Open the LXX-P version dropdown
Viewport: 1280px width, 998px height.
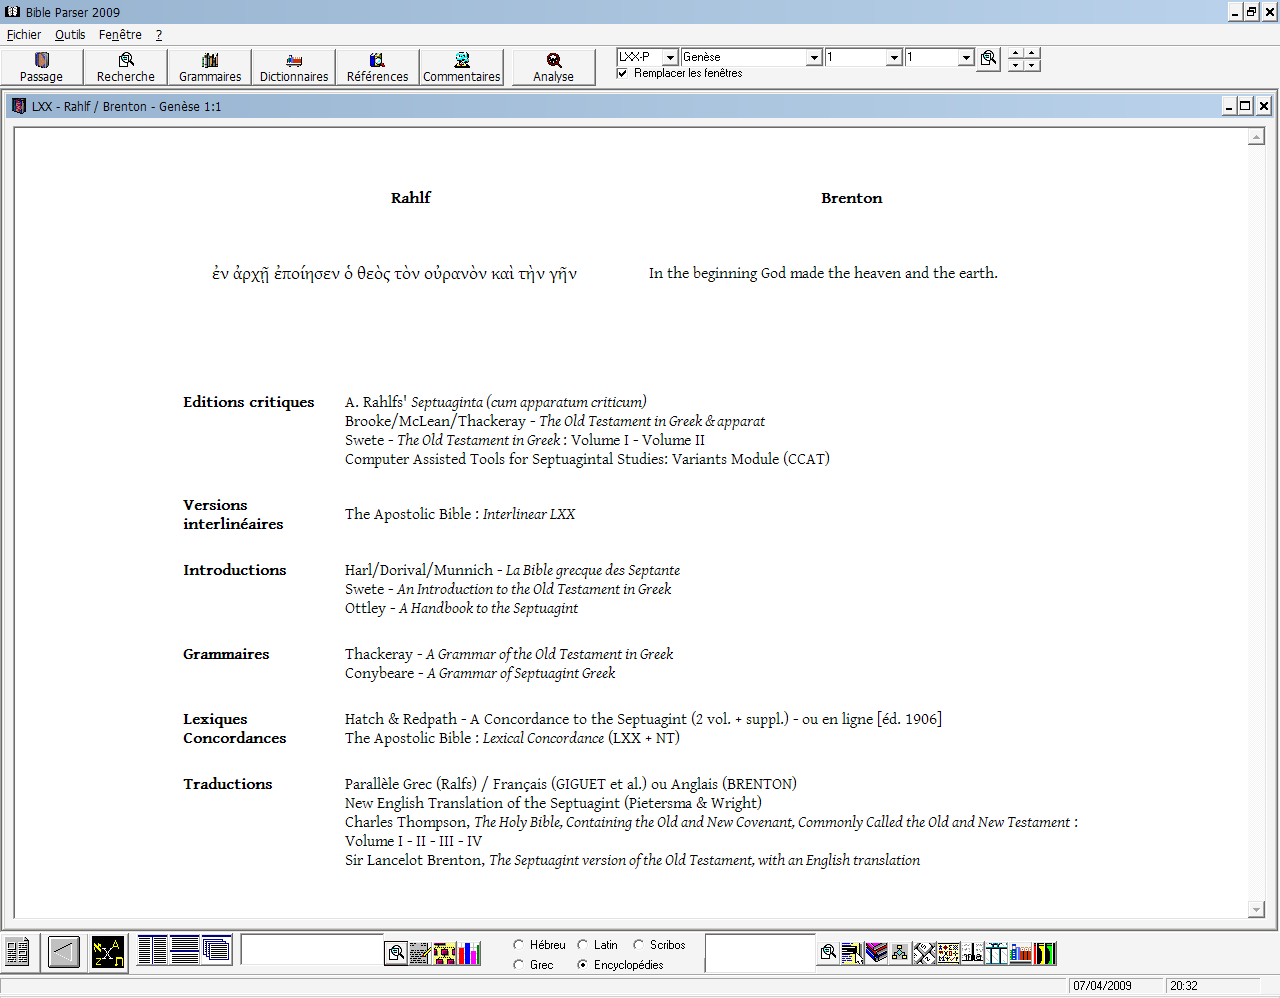point(671,57)
